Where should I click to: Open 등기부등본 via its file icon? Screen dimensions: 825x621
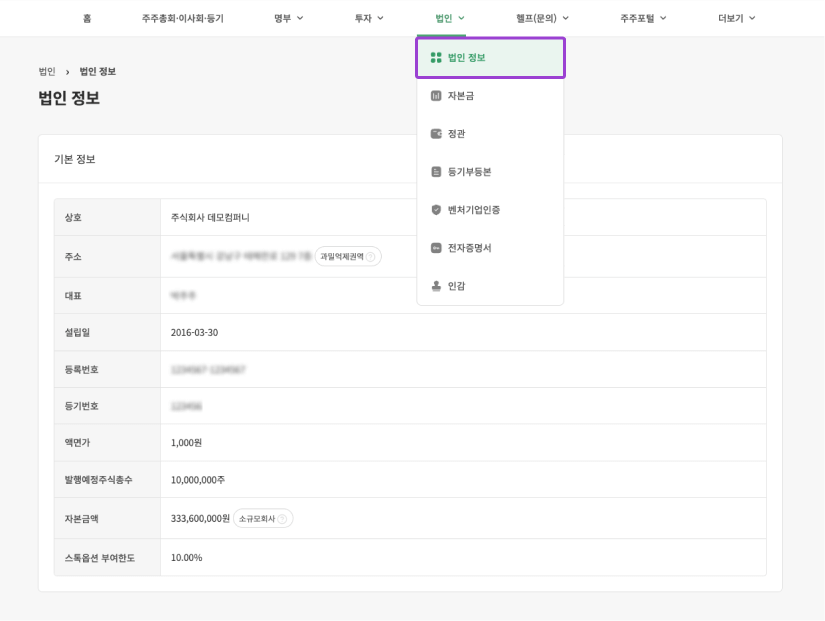pos(434,170)
